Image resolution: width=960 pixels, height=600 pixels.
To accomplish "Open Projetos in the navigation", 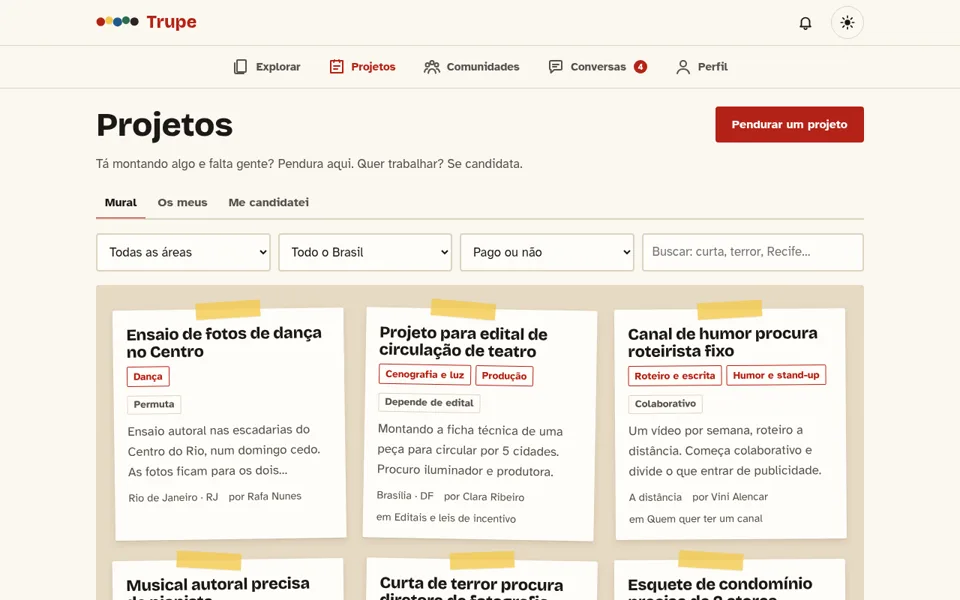I will pyautogui.click(x=362, y=67).
